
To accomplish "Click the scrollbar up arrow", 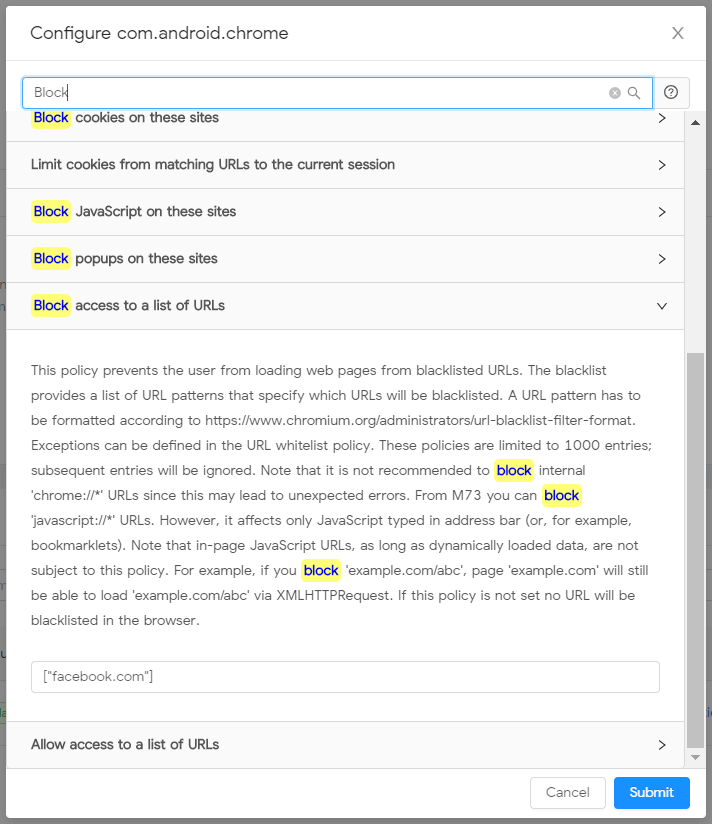I will [695, 122].
